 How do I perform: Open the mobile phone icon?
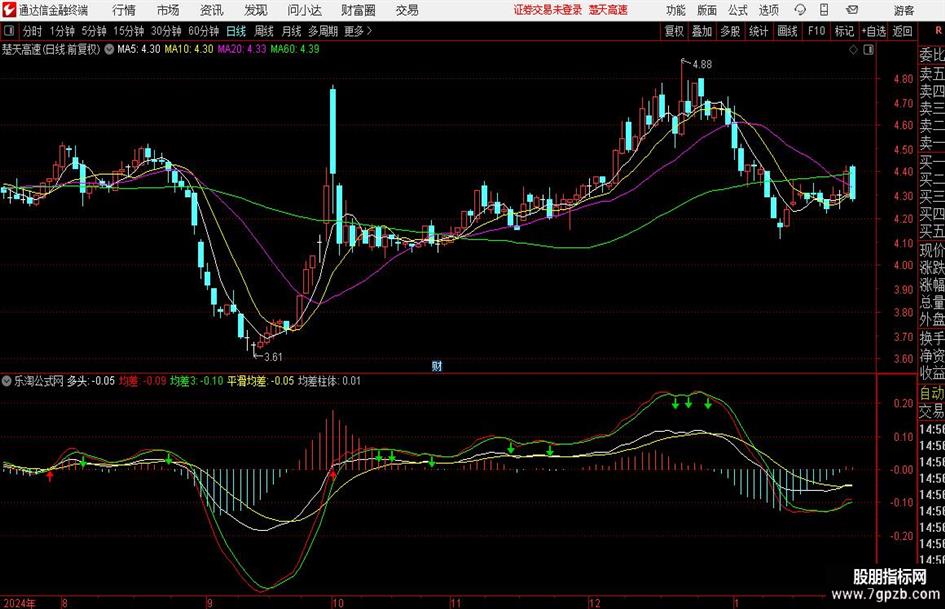point(824,10)
